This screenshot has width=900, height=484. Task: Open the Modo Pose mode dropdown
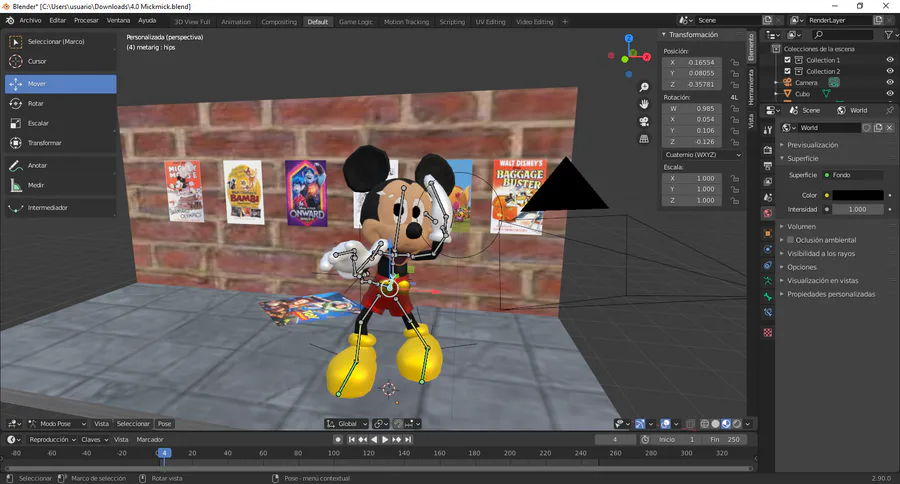point(57,424)
